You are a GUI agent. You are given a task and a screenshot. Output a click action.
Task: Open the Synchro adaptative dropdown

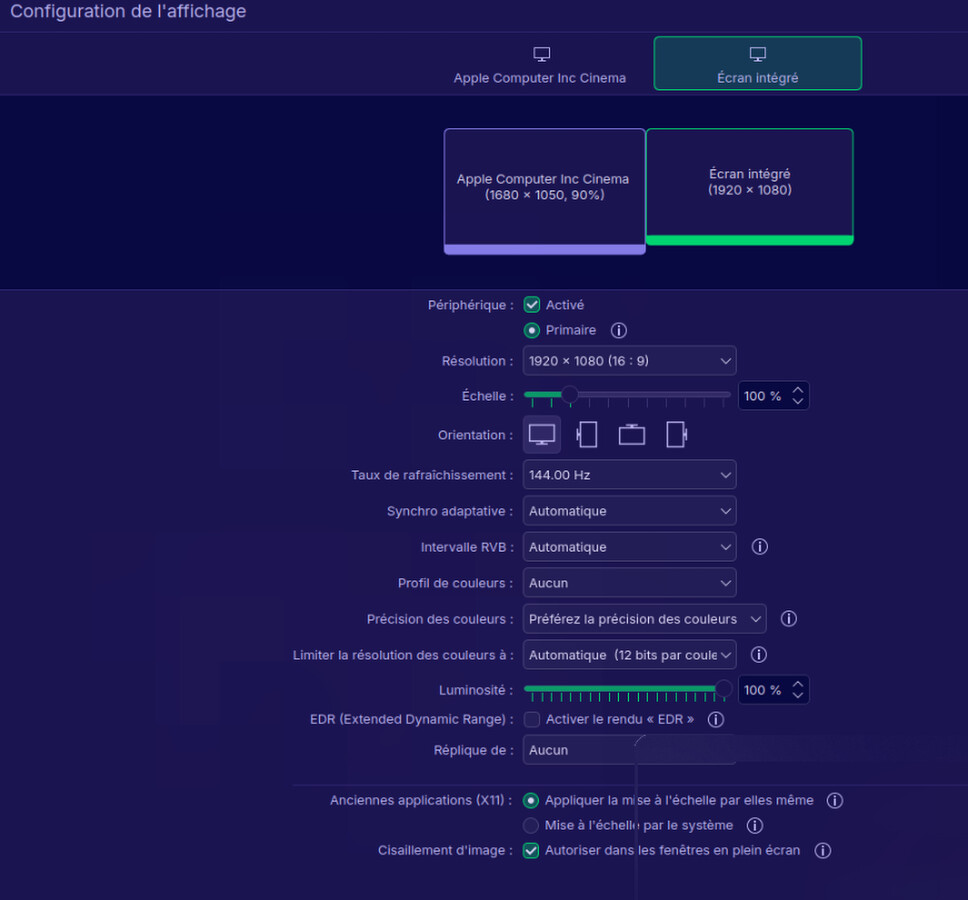tap(629, 511)
